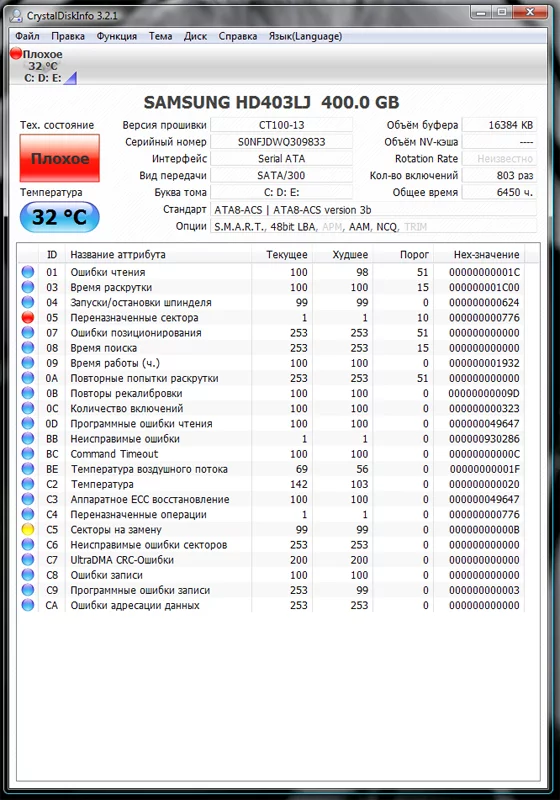Click the blue status icon of attribute BB
The width and height of the screenshot is (560, 800).
click(28, 438)
